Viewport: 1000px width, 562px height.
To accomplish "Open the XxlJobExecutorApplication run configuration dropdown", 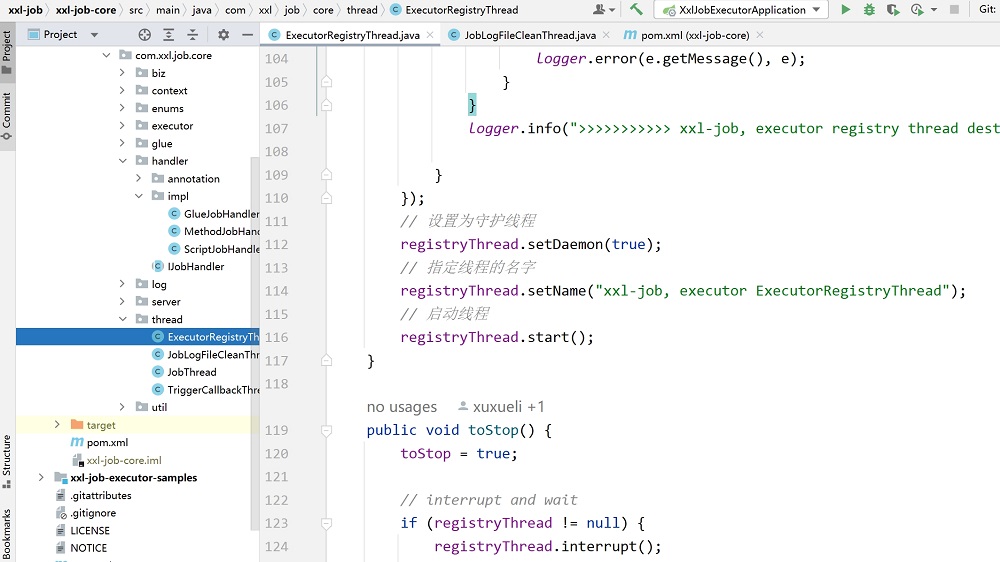I will point(741,10).
